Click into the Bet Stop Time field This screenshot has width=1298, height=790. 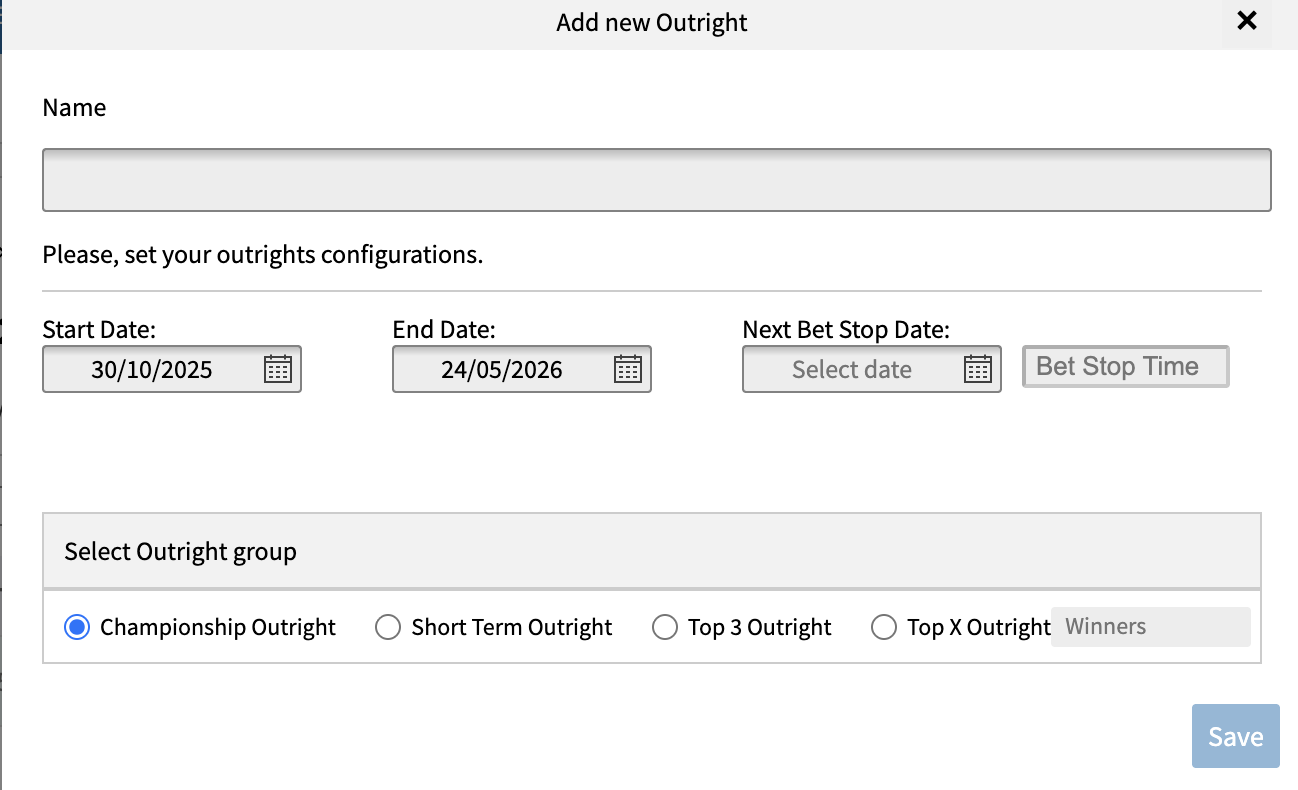[1125, 367]
